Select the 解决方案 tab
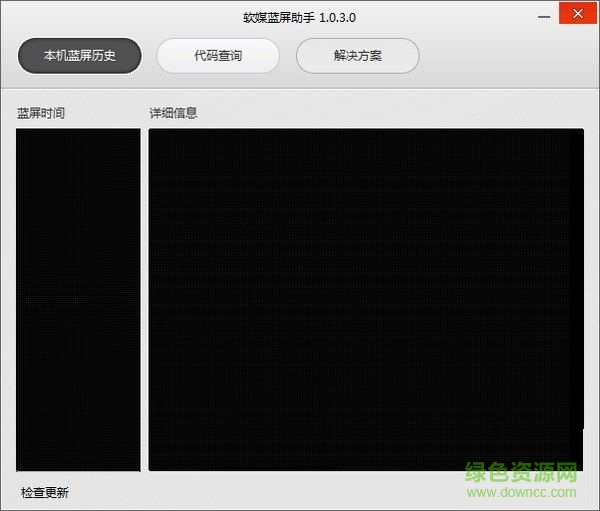The width and height of the screenshot is (600, 511). (357, 55)
